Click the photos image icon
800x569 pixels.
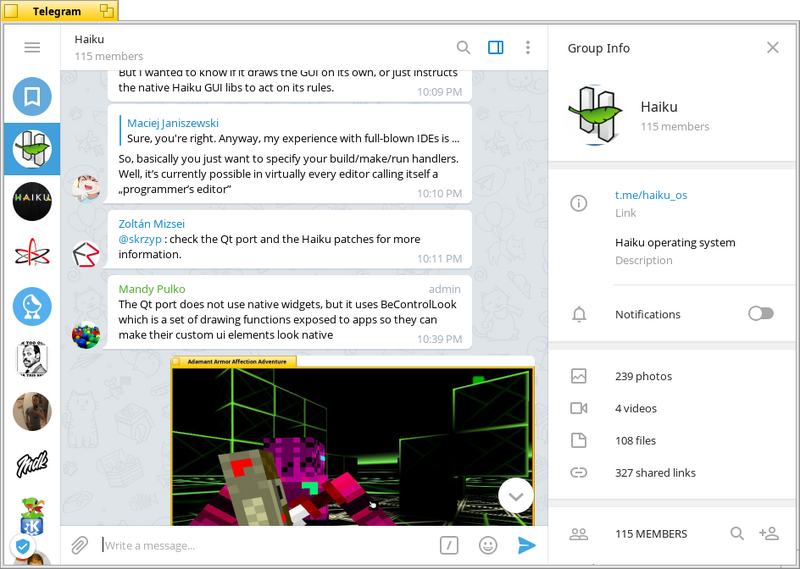click(x=579, y=376)
